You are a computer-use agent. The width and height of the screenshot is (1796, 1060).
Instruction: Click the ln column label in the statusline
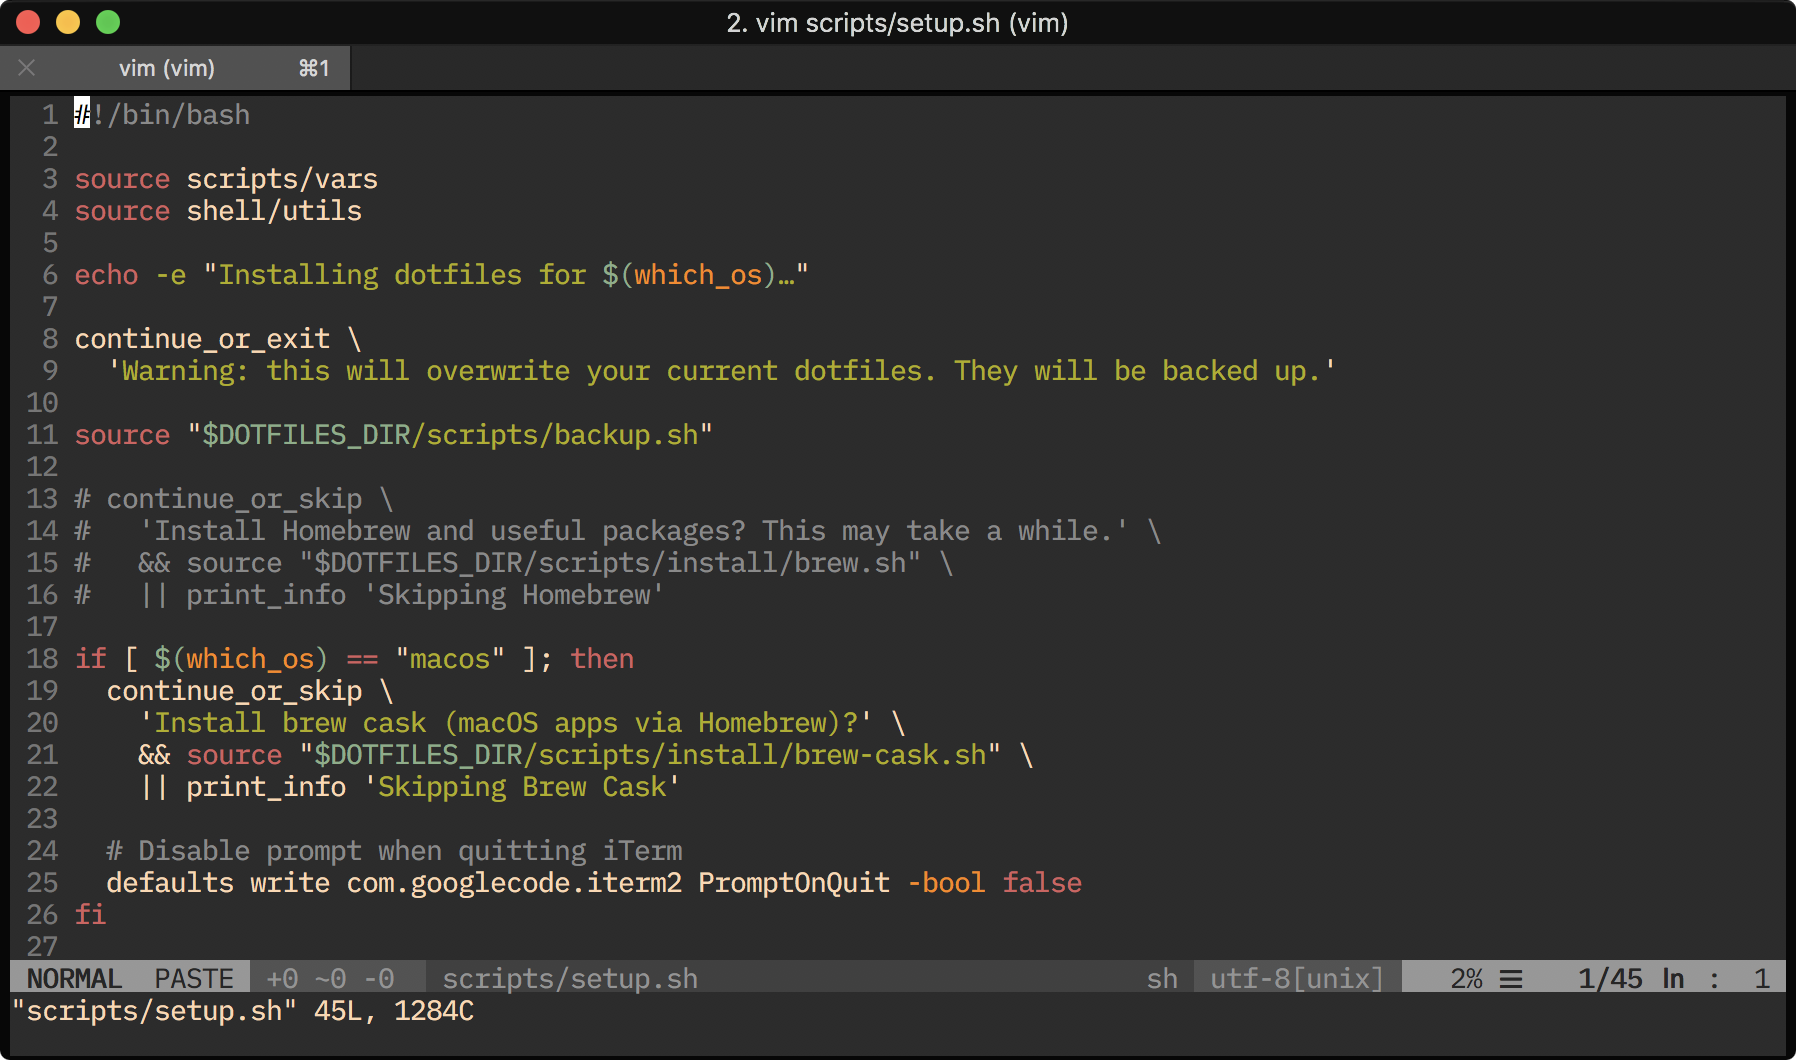point(1673,978)
